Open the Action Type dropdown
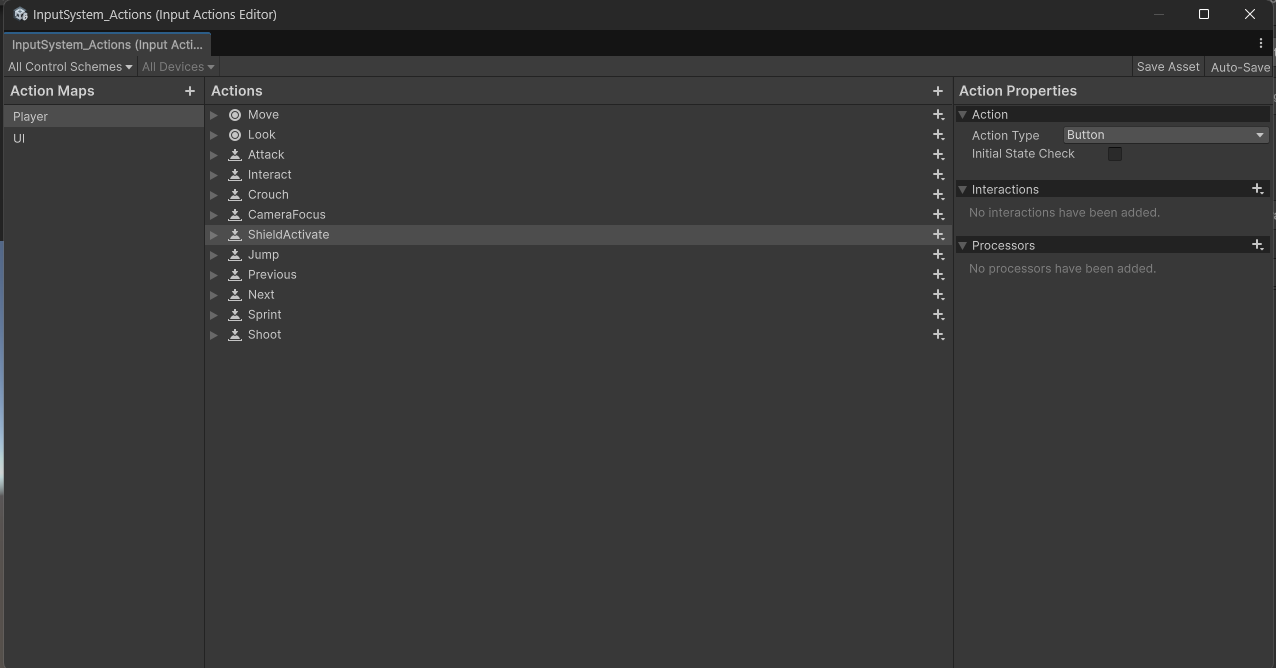 [1166, 135]
